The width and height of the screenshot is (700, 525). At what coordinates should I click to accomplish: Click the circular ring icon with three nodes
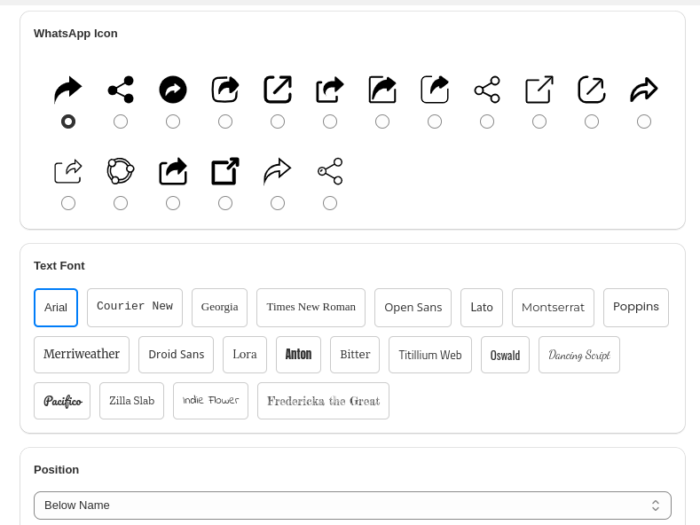121,171
